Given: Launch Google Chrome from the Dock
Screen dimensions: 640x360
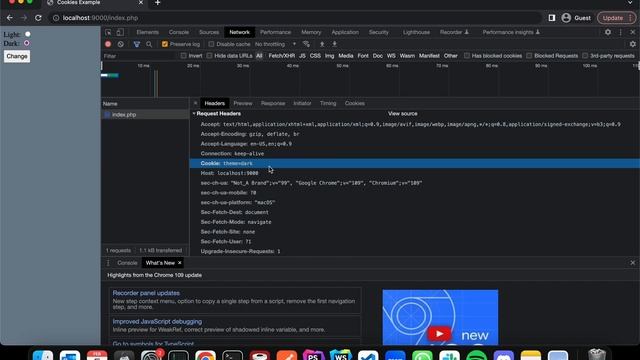Looking at the screenshot, I should (x=205, y=356).
